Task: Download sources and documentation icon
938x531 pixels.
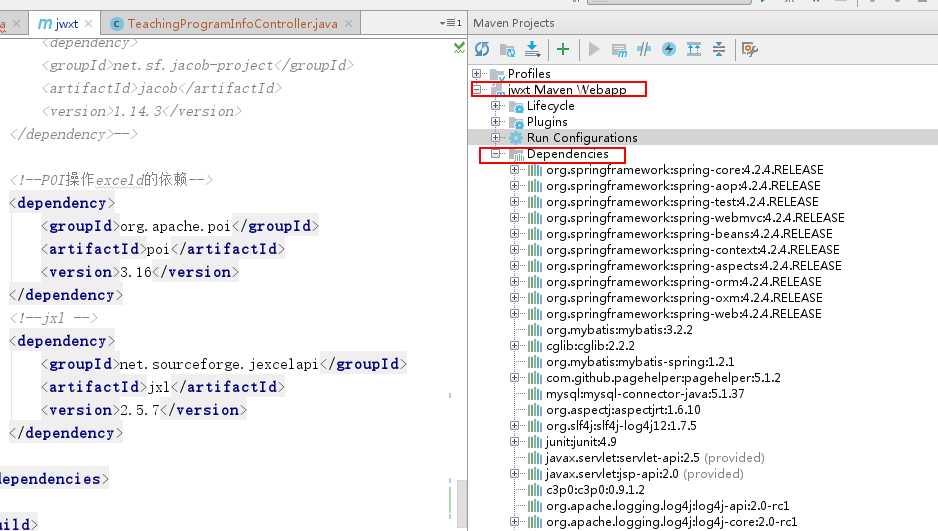Action: [532, 49]
